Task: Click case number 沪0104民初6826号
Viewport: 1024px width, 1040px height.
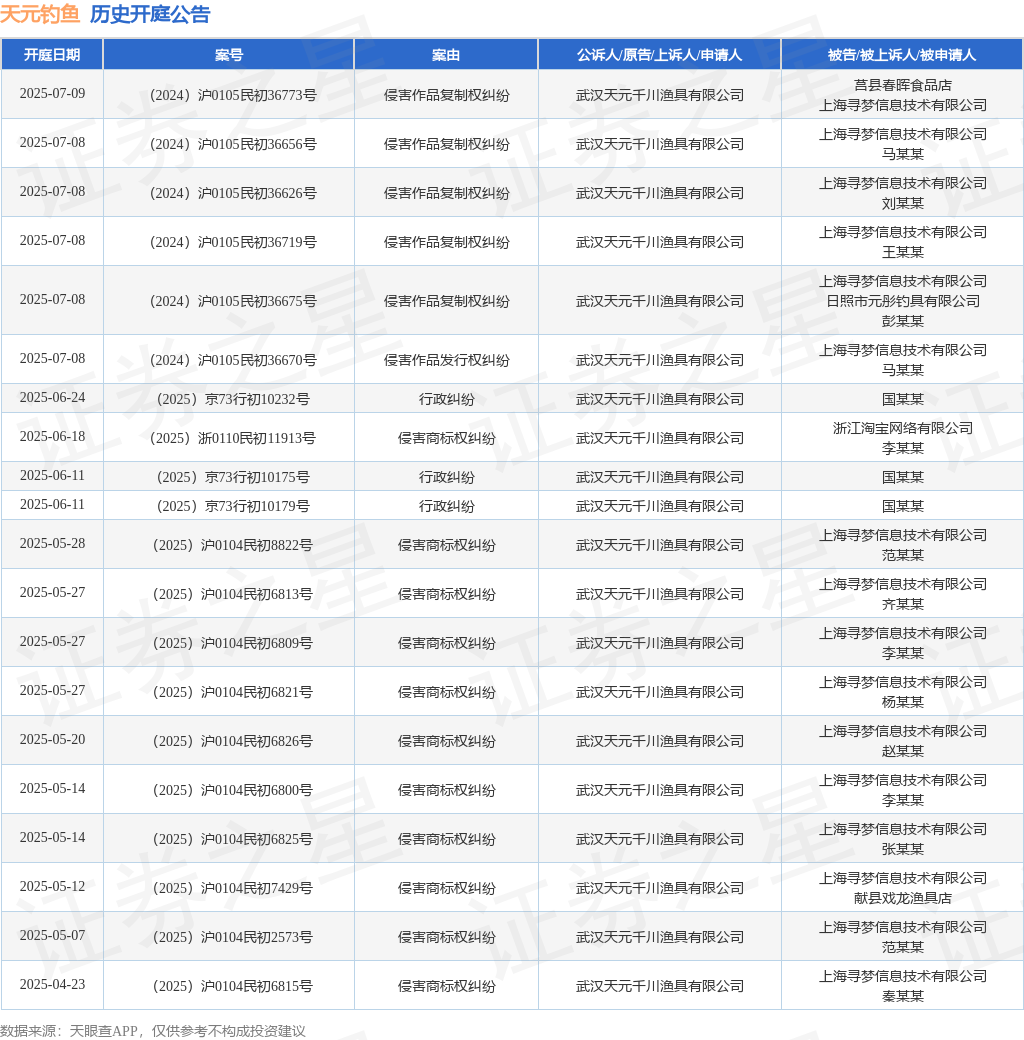Action: click(x=257, y=742)
